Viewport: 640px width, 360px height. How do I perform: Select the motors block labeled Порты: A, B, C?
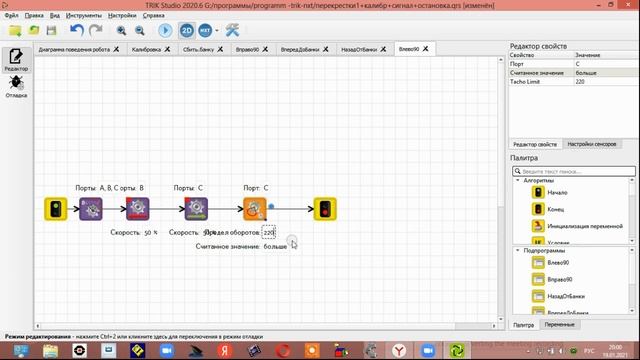tap(91, 209)
